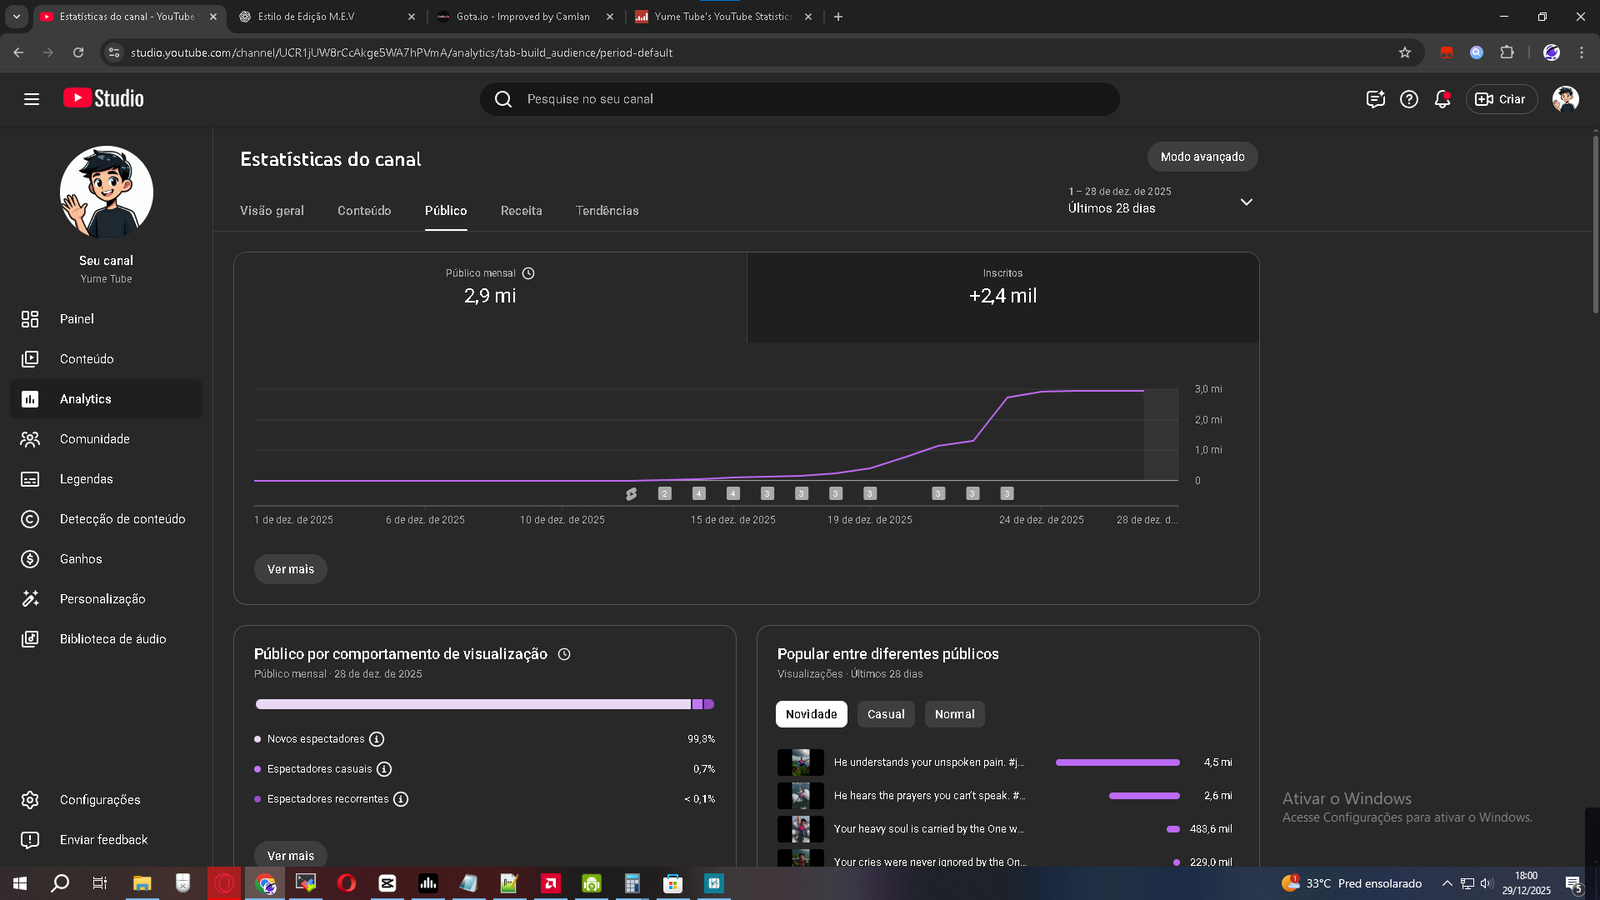Show hidden system tray icons
This screenshot has width=1600, height=900.
(1446, 883)
